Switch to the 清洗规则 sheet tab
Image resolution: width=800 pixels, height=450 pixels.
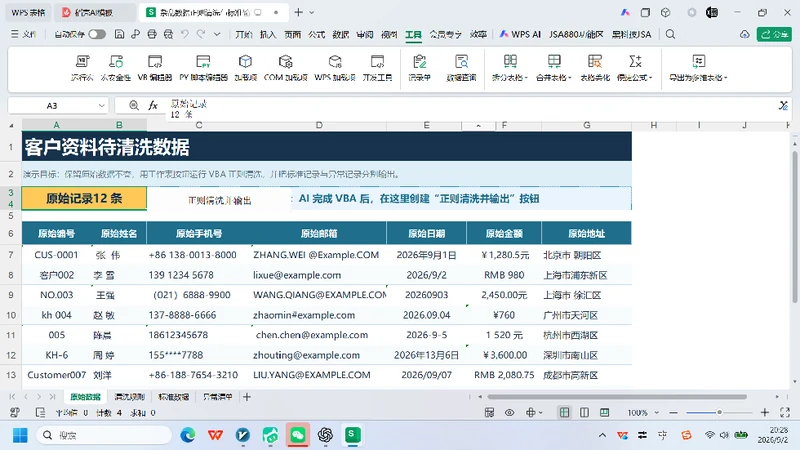[130, 396]
